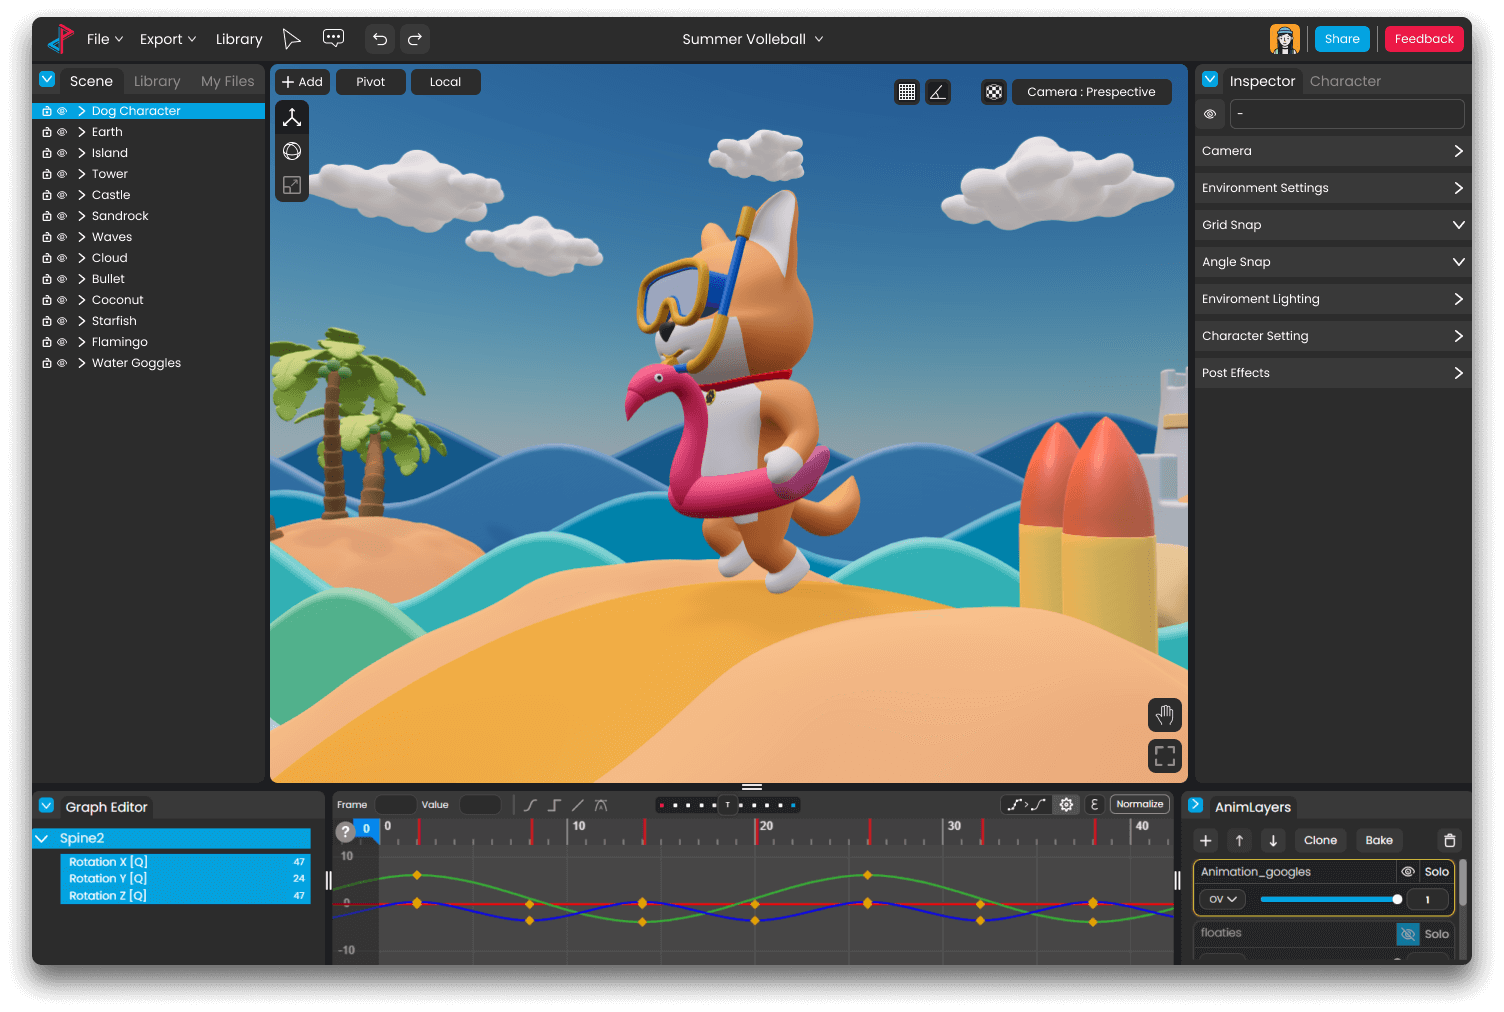
Task: Toggle eye visibility for Water Goggles
Action: [x=62, y=363]
